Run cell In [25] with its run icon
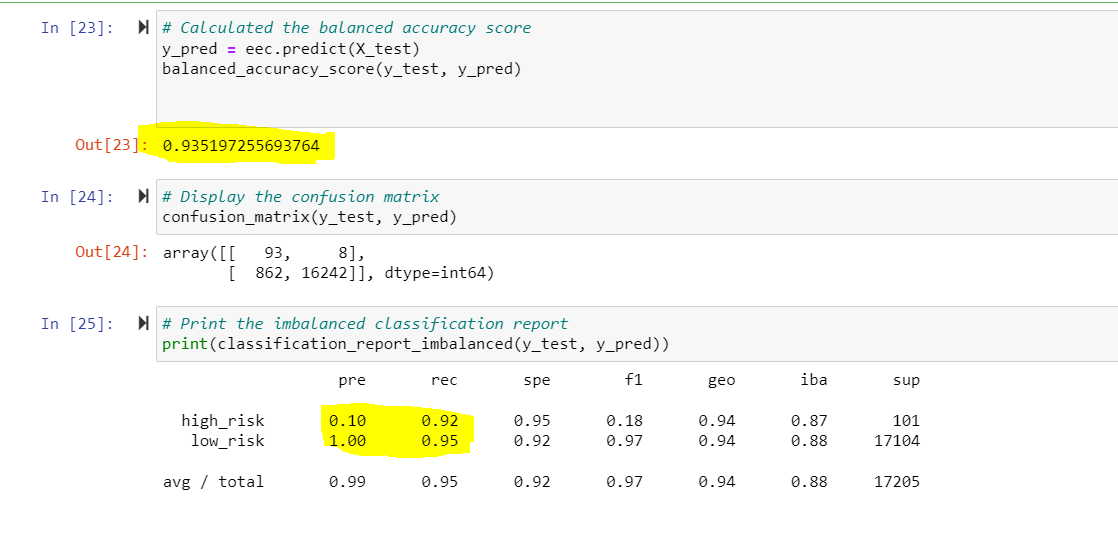 [x=143, y=324]
